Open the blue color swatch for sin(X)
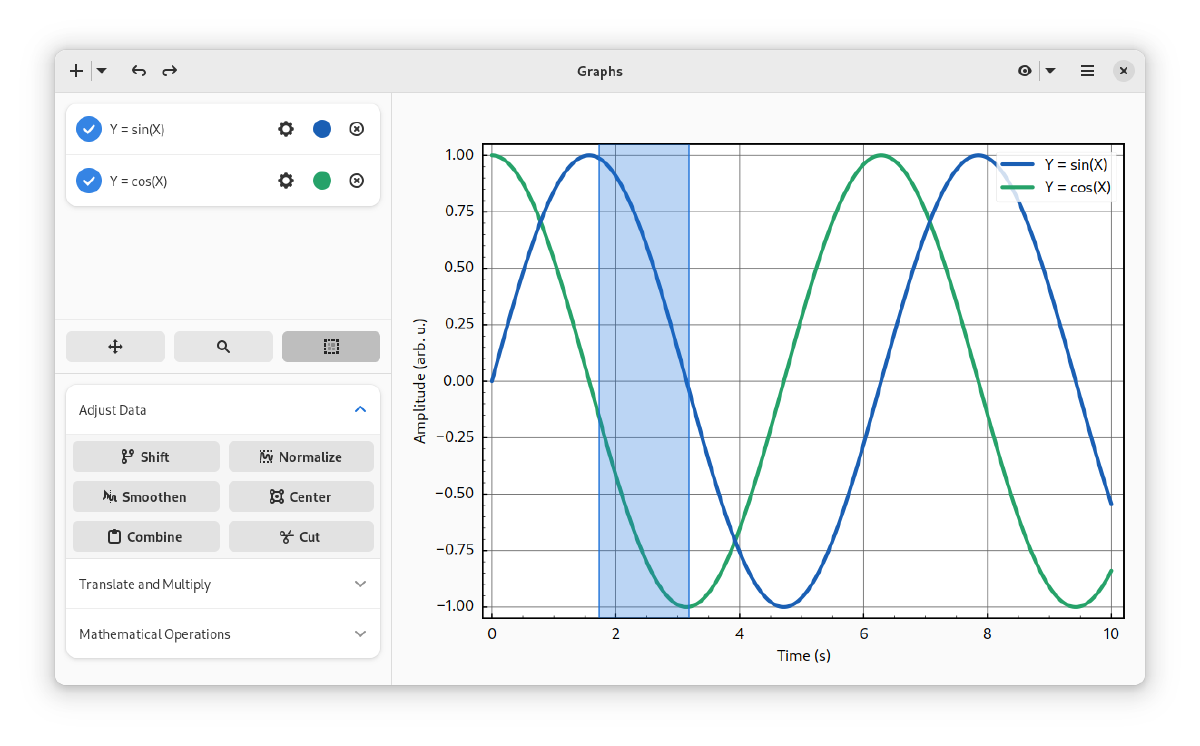 pos(322,129)
